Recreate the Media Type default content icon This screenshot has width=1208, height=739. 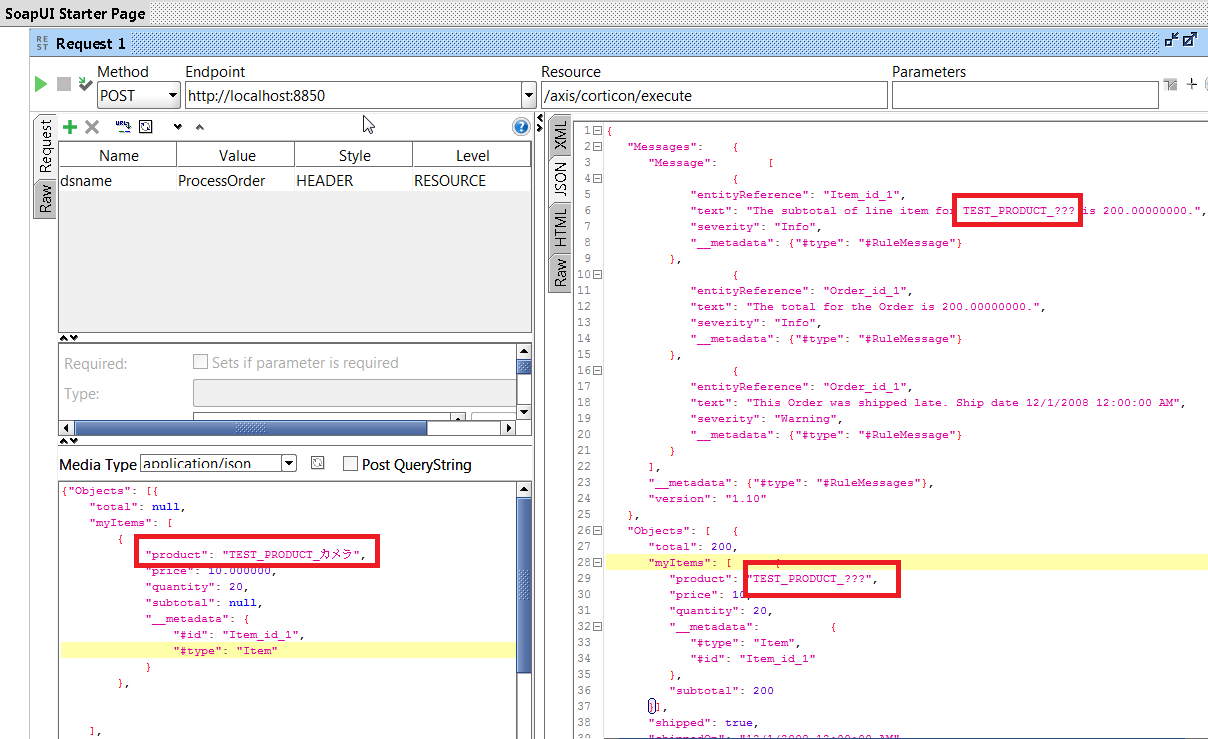(317, 463)
